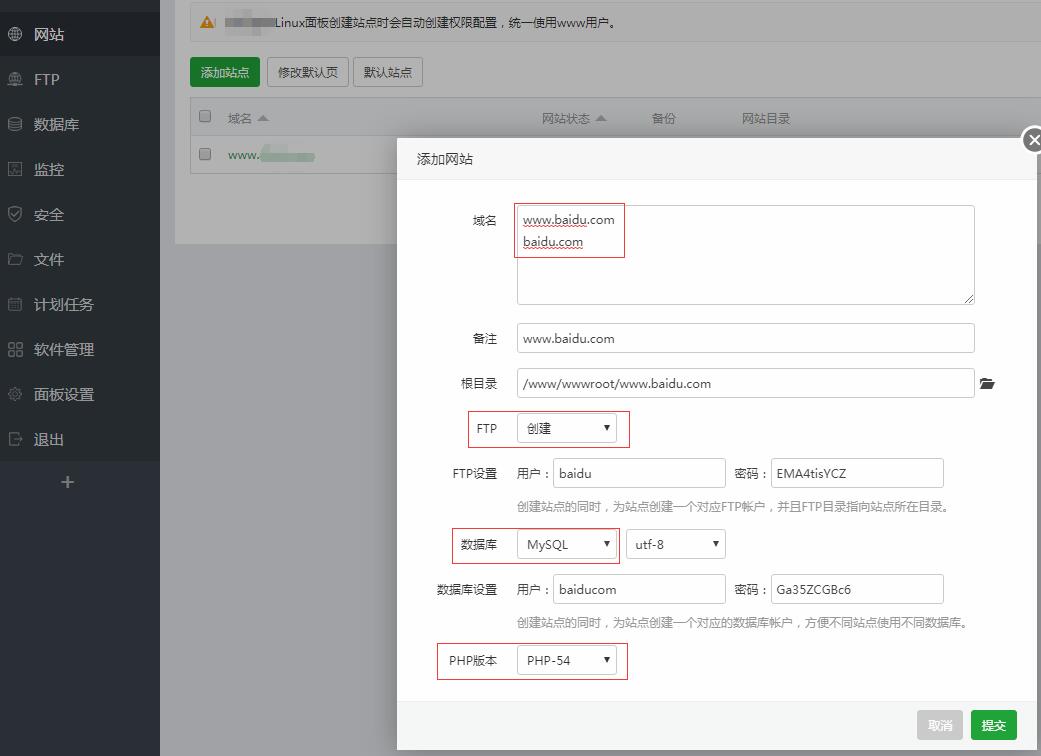Click the gear icon for 面板设置
This screenshot has width=1041, height=756.
tap(15, 394)
